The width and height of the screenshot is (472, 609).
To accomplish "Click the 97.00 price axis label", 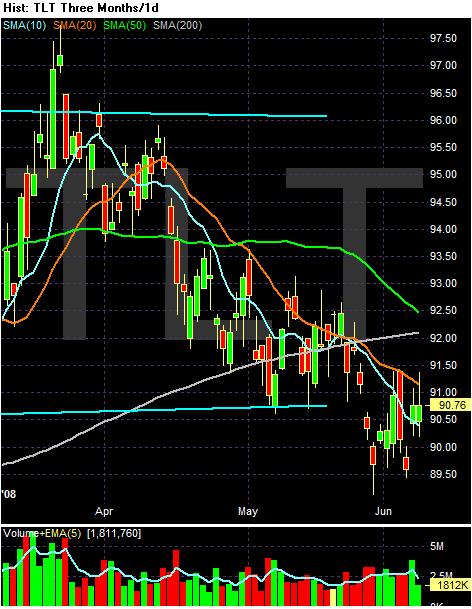I will [x=443, y=65].
